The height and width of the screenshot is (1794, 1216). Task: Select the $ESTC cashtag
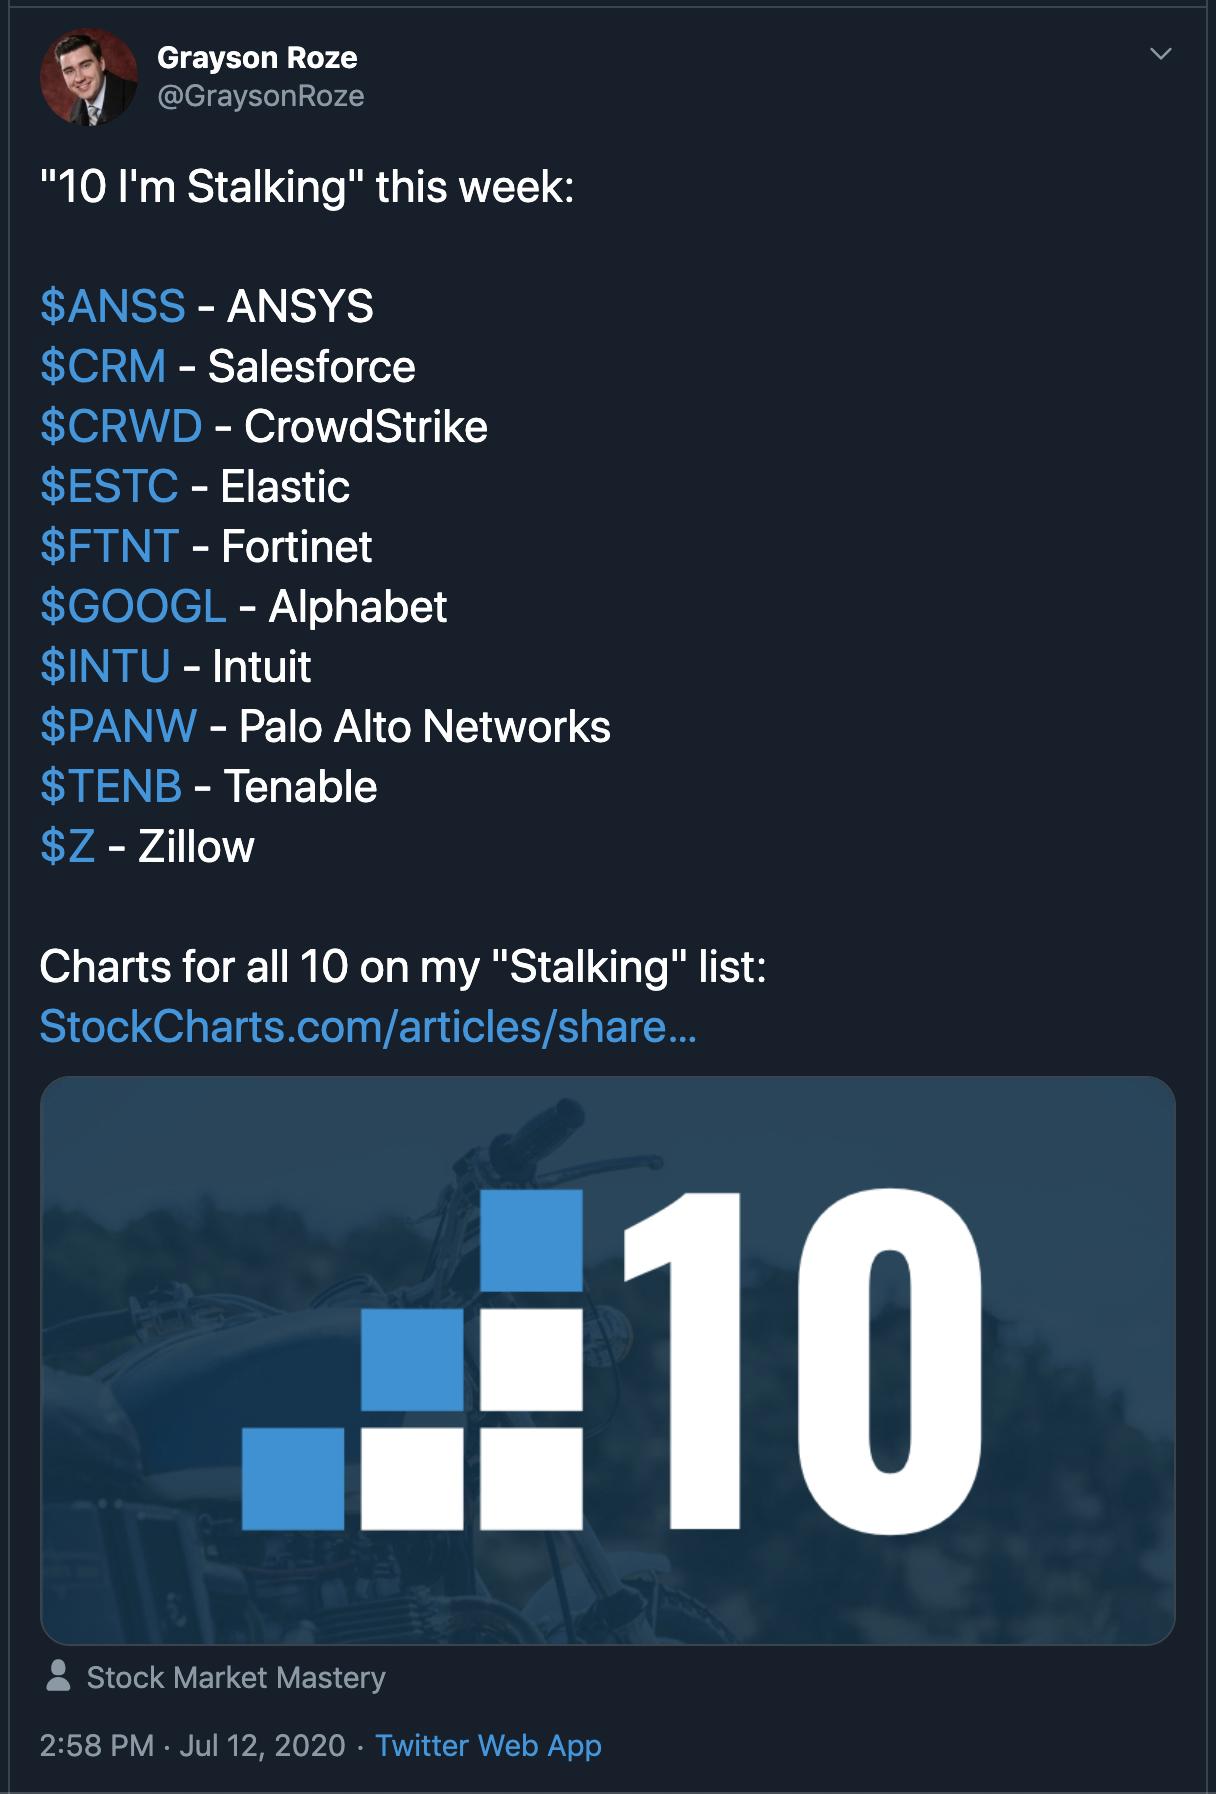coord(109,486)
